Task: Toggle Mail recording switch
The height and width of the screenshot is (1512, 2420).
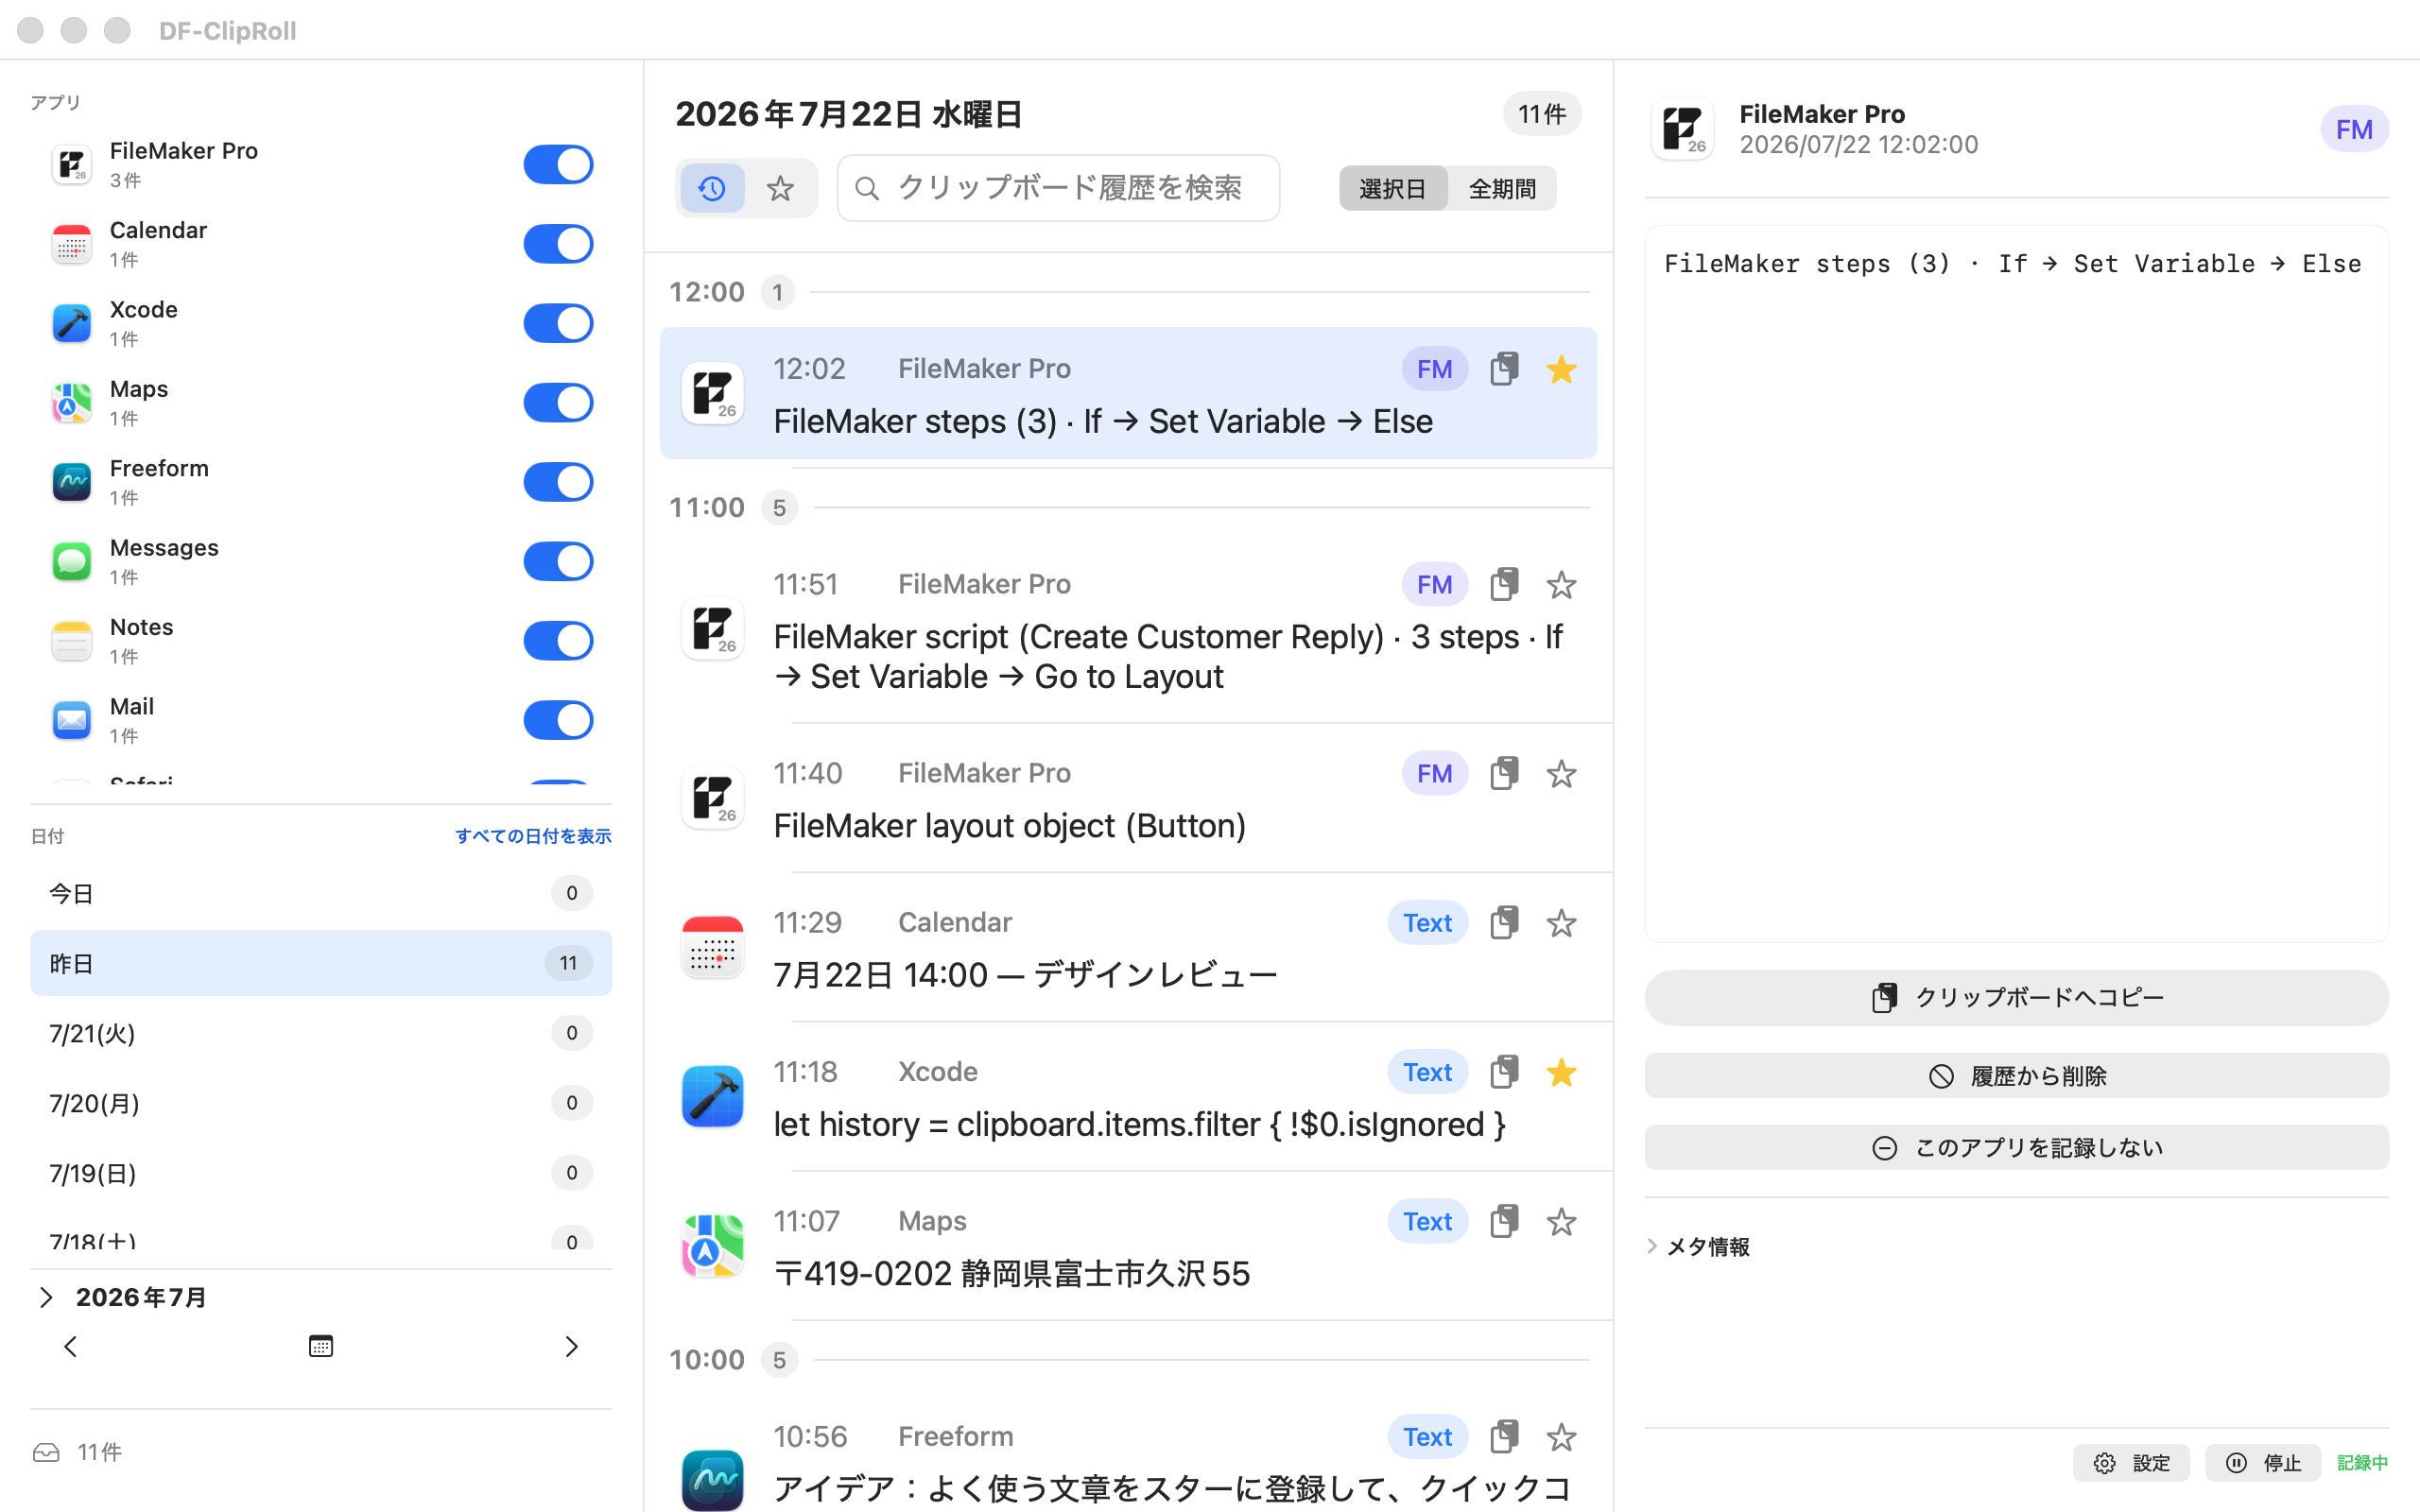Action: coord(558,720)
